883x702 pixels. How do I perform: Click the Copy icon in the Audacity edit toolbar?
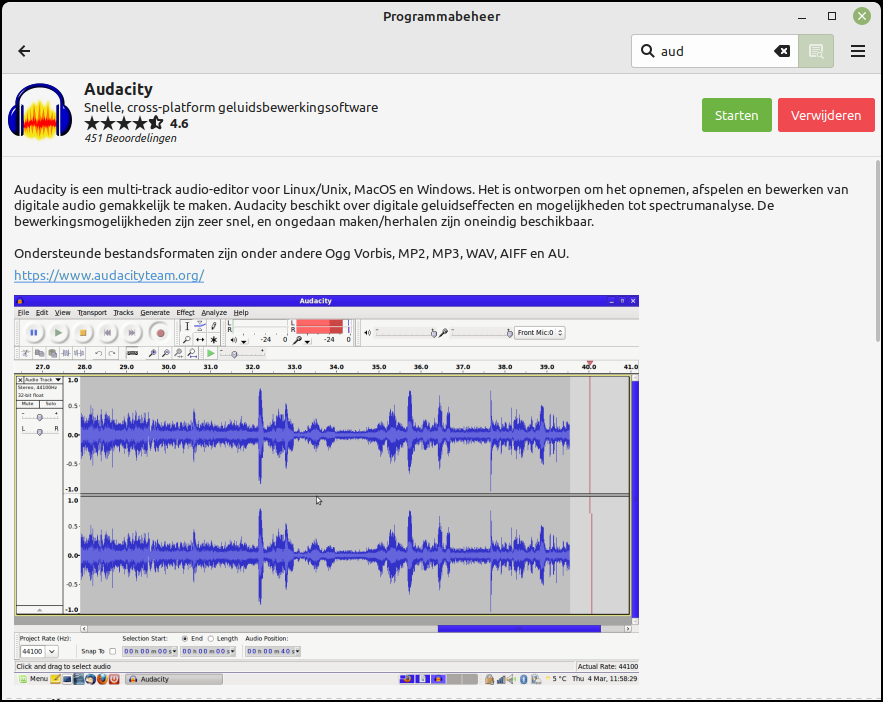39,353
